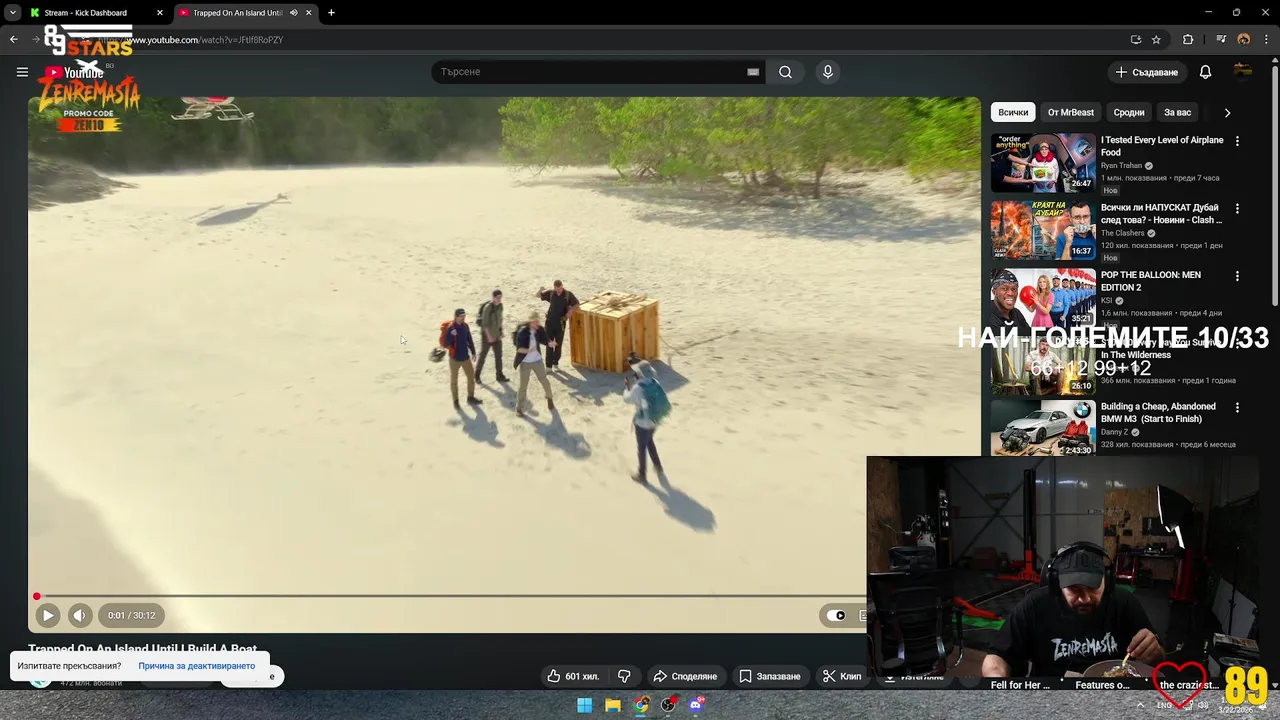
Task: Open the media controls icon in the toolbar
Action: 1221,40
